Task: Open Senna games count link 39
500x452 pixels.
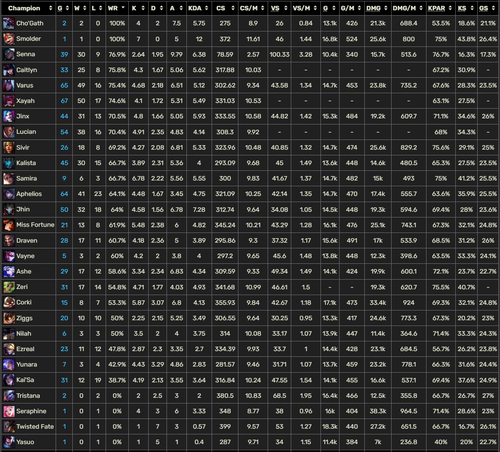Action: [x=64, y=54]
